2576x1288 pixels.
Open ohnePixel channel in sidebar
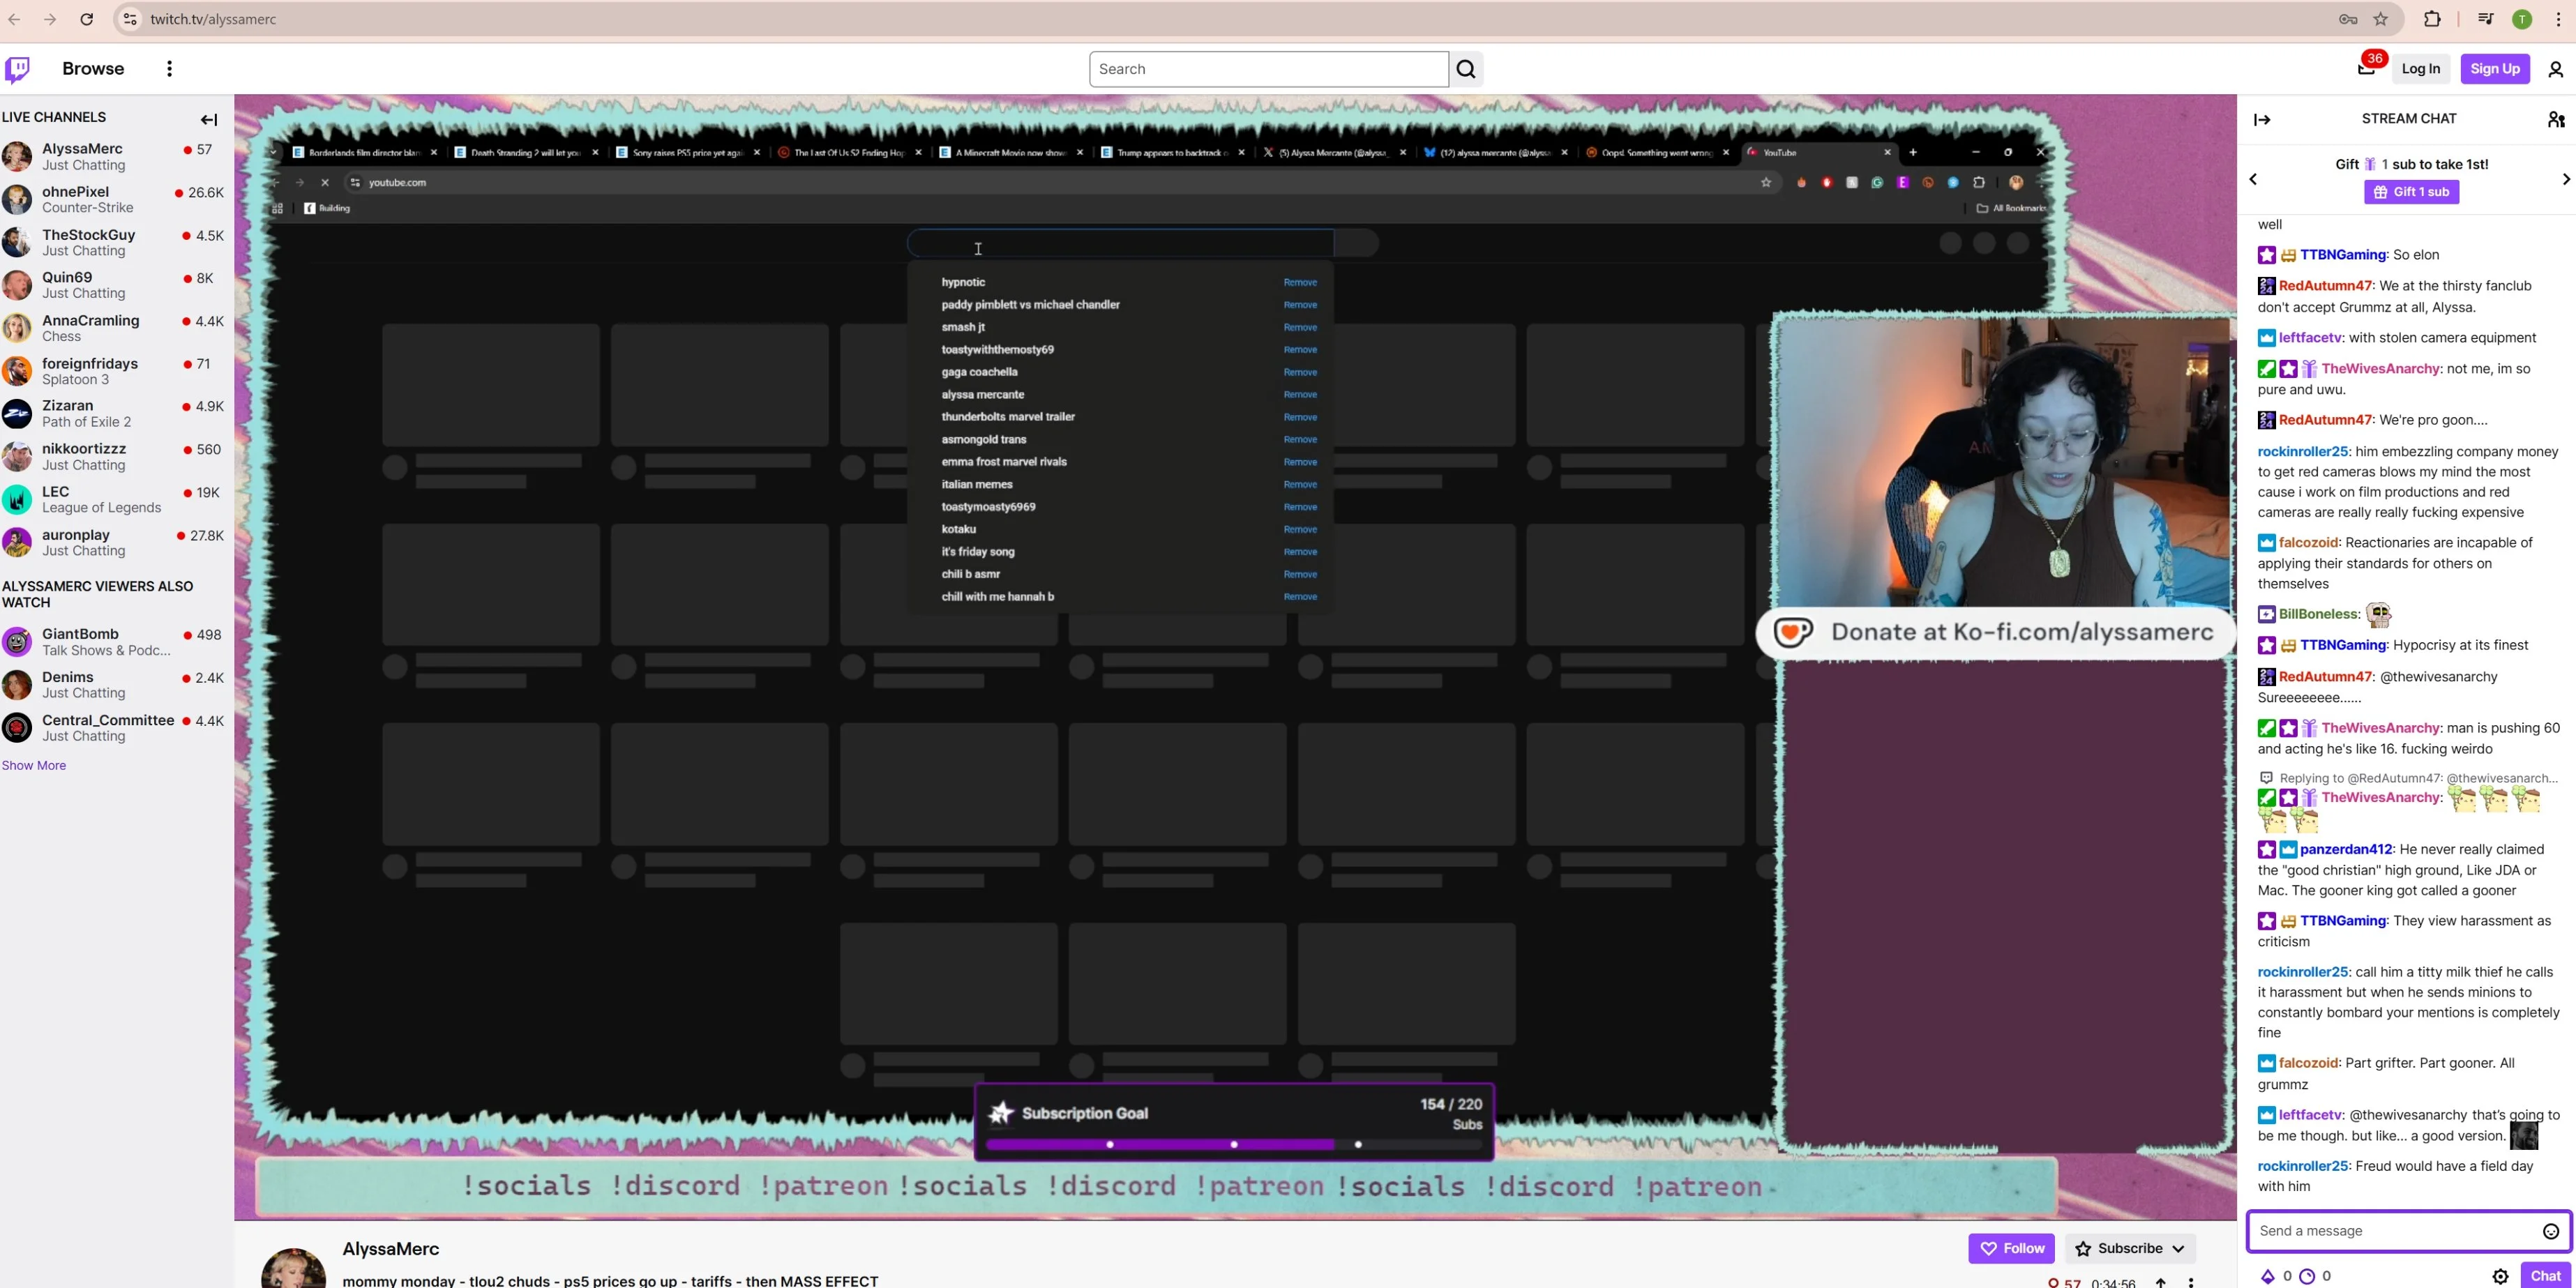(116, 200)
